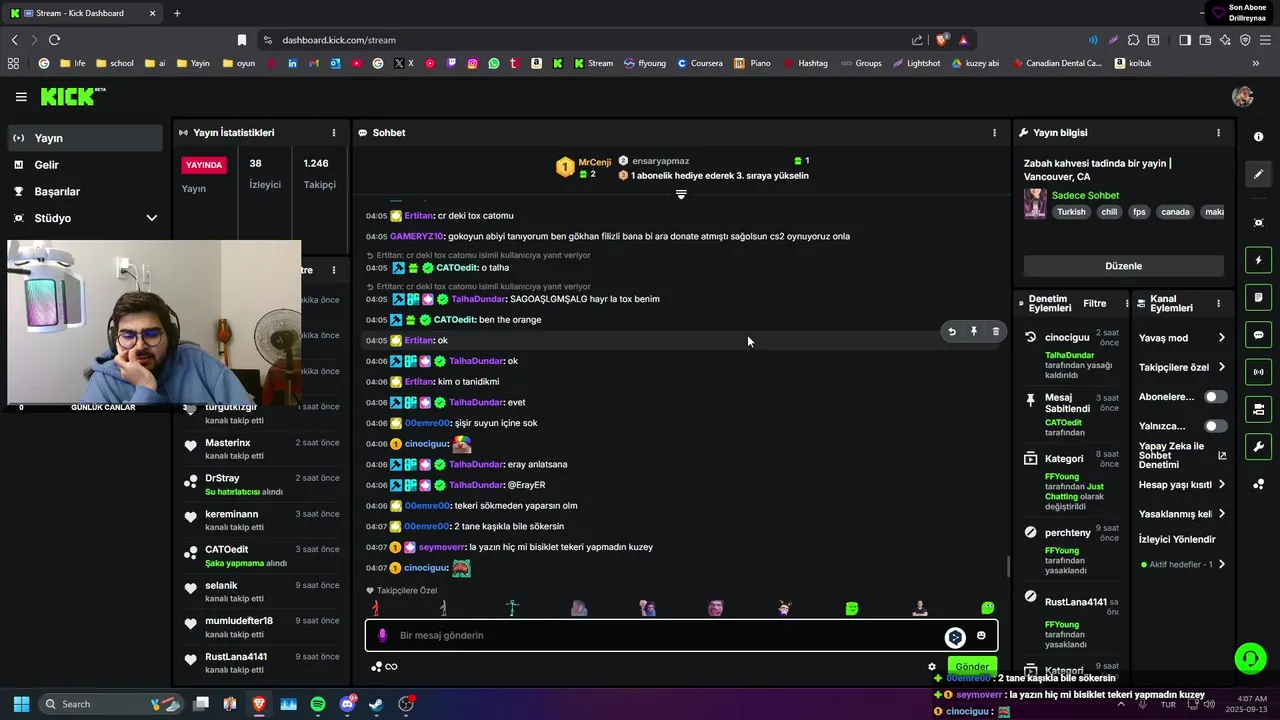Click the green square face emote
The width and height of the screenshot is (1280, 720).
[852, 608]
